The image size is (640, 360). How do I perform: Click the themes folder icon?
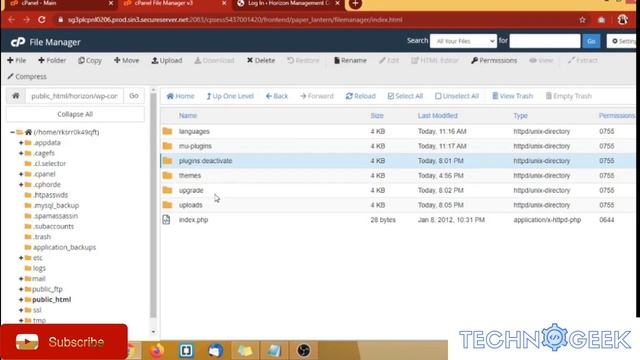pyautogui.click(x=167, y=175)
